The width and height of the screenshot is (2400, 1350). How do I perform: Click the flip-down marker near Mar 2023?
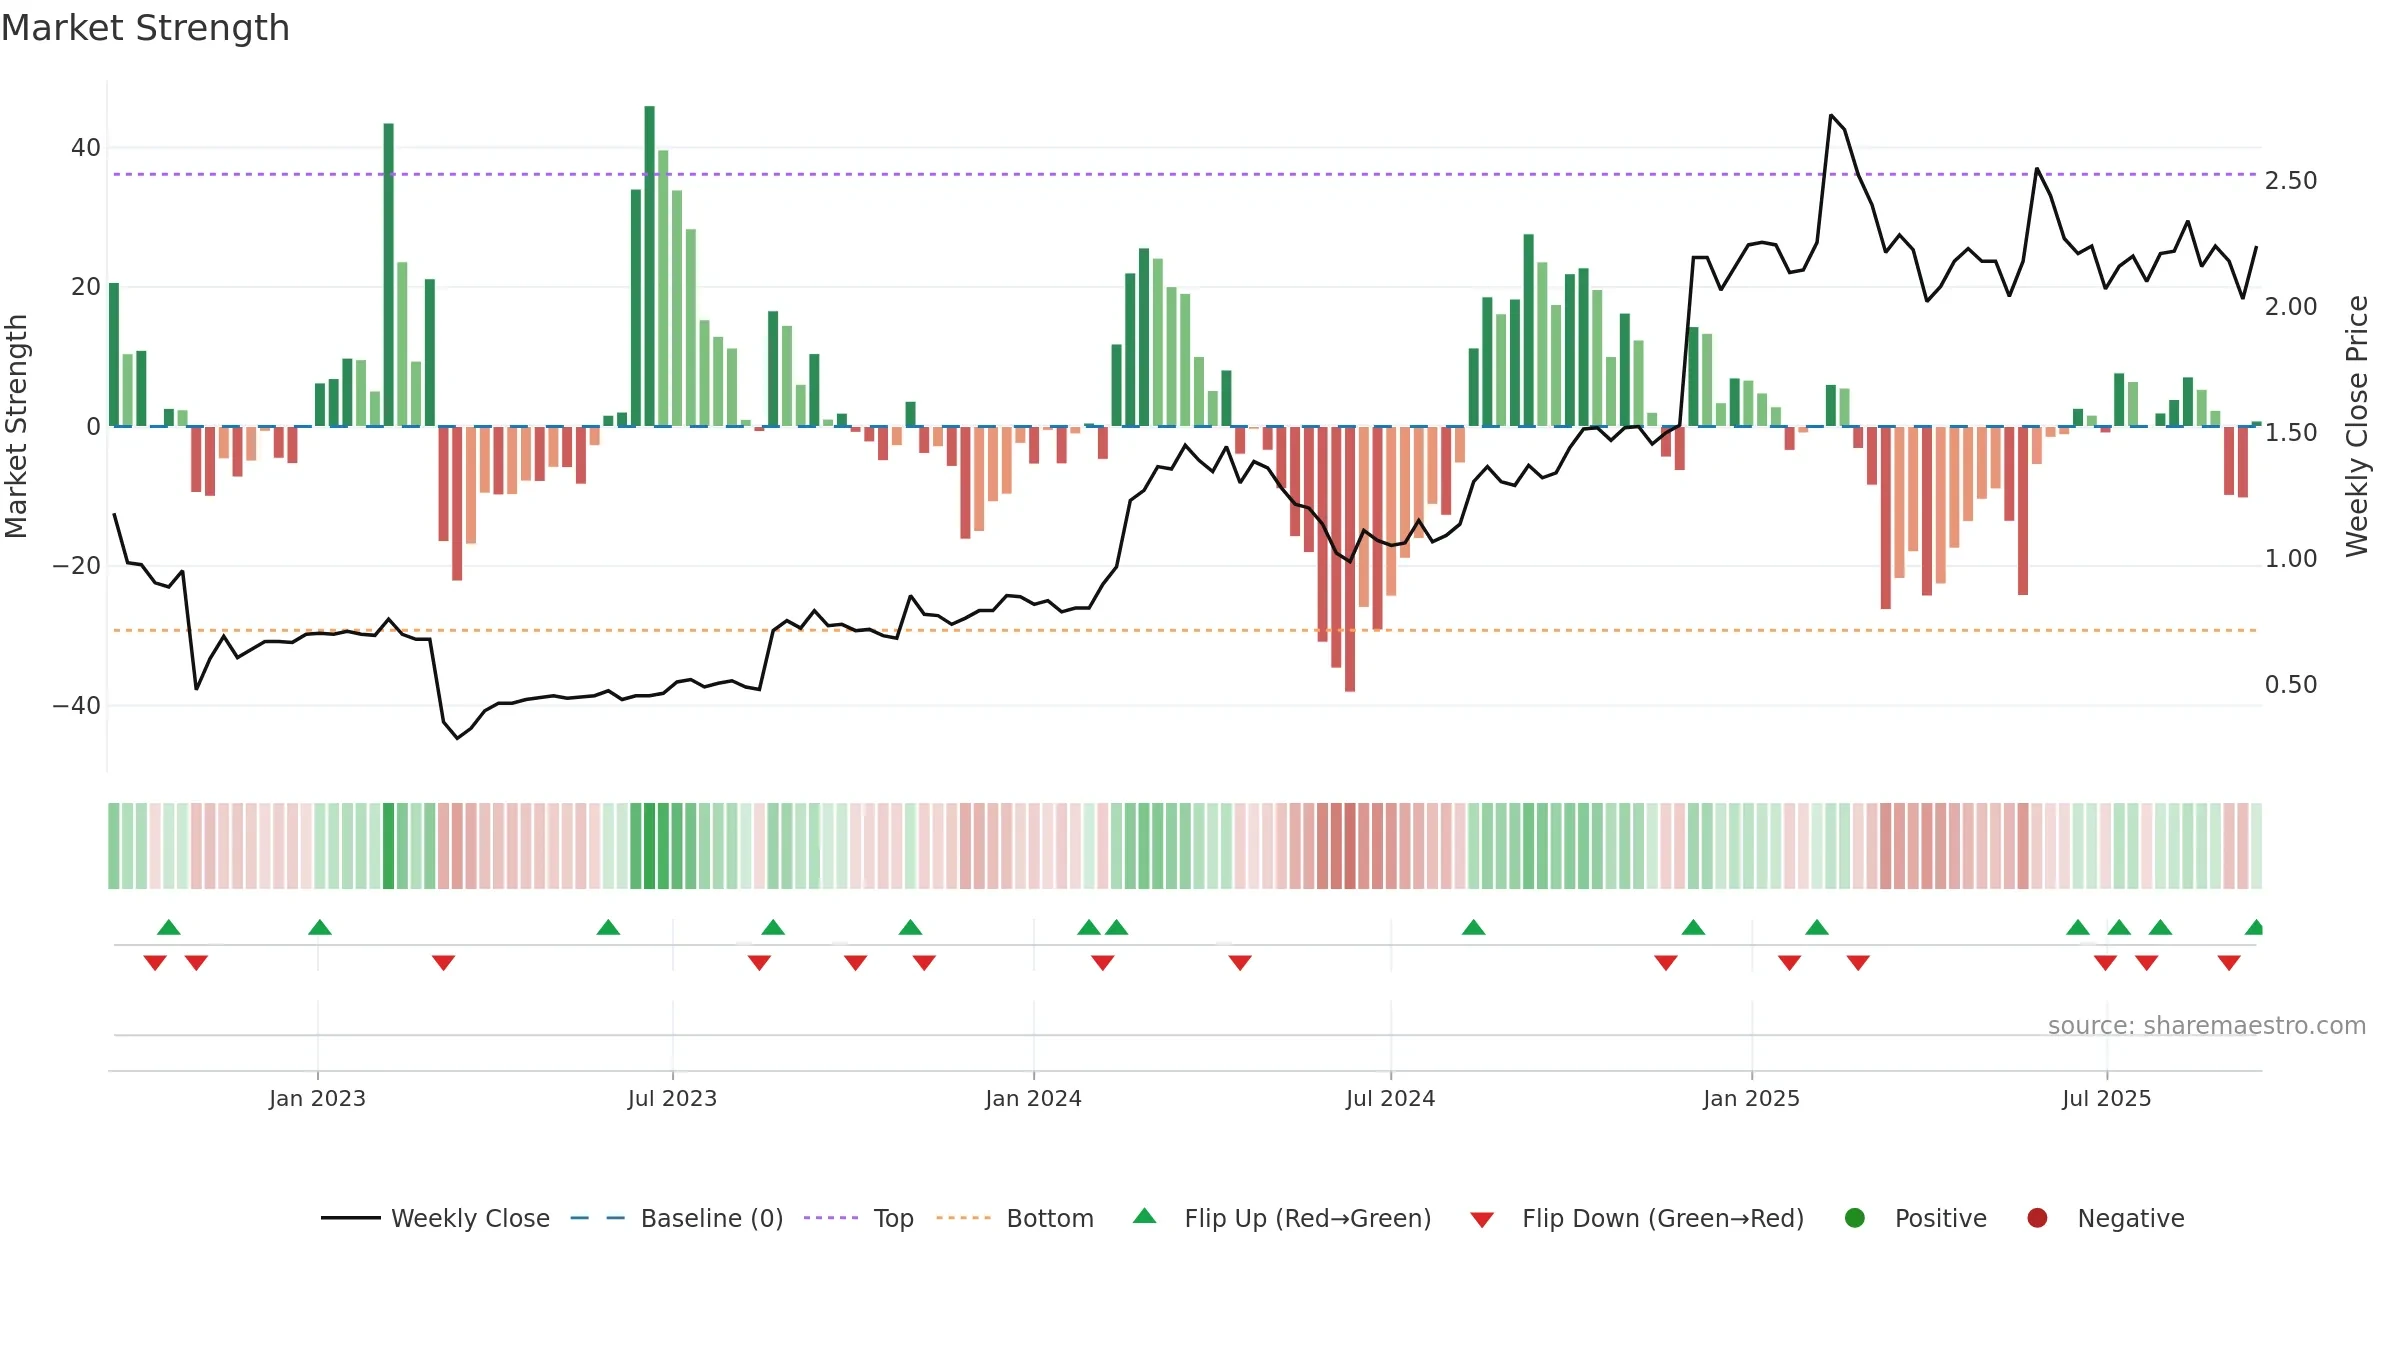[444, 963]
